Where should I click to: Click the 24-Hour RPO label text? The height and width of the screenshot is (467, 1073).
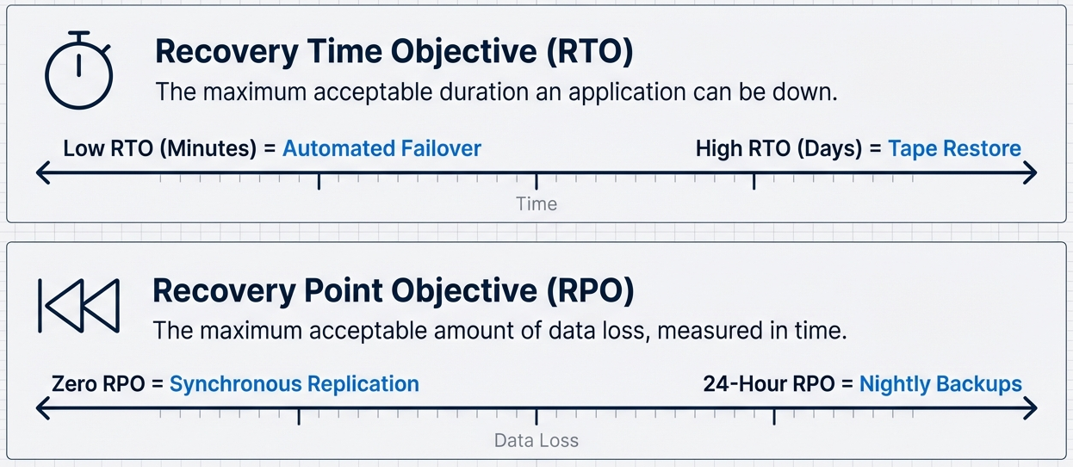point(769,384)
